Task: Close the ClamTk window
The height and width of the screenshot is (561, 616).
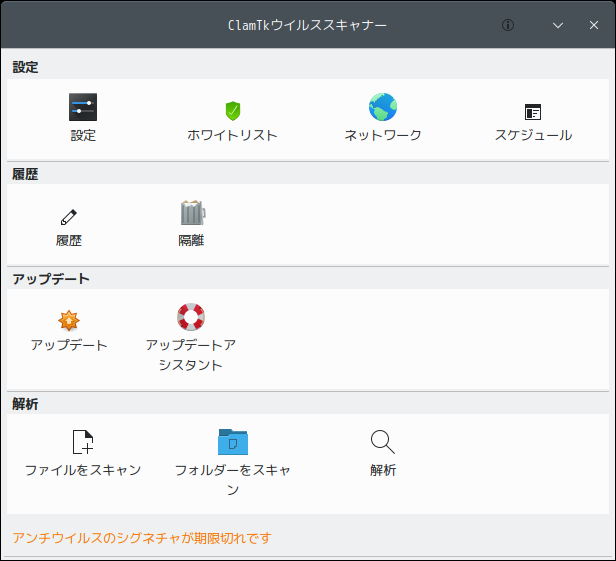Action: coord(594,25)
